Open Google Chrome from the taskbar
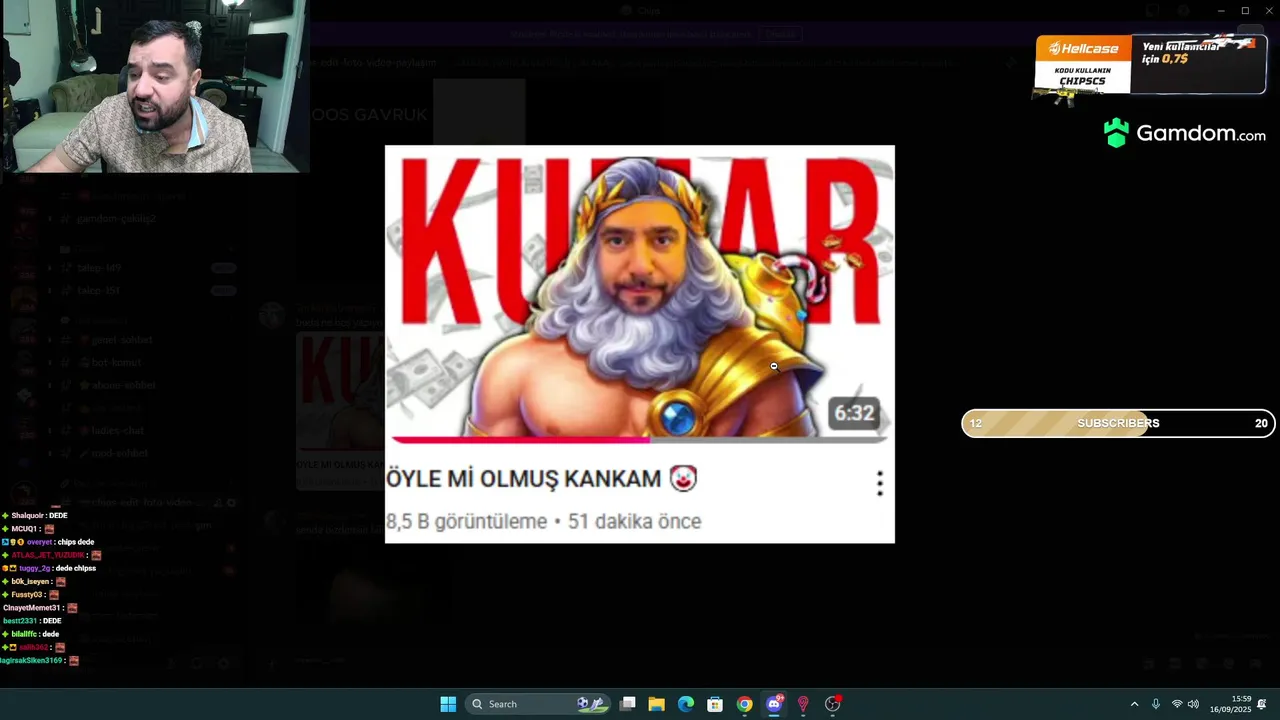This screenshot has height=720, width=1280. coord(744,704)
